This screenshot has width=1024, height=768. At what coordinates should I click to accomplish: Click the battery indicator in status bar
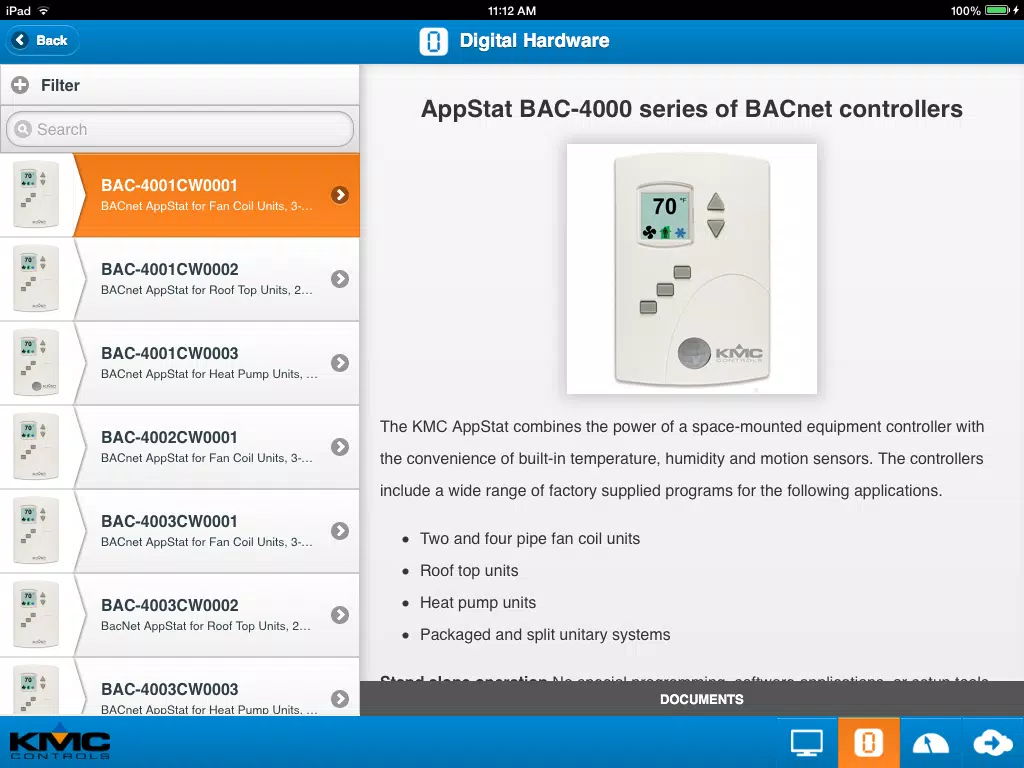coord(999,10)
